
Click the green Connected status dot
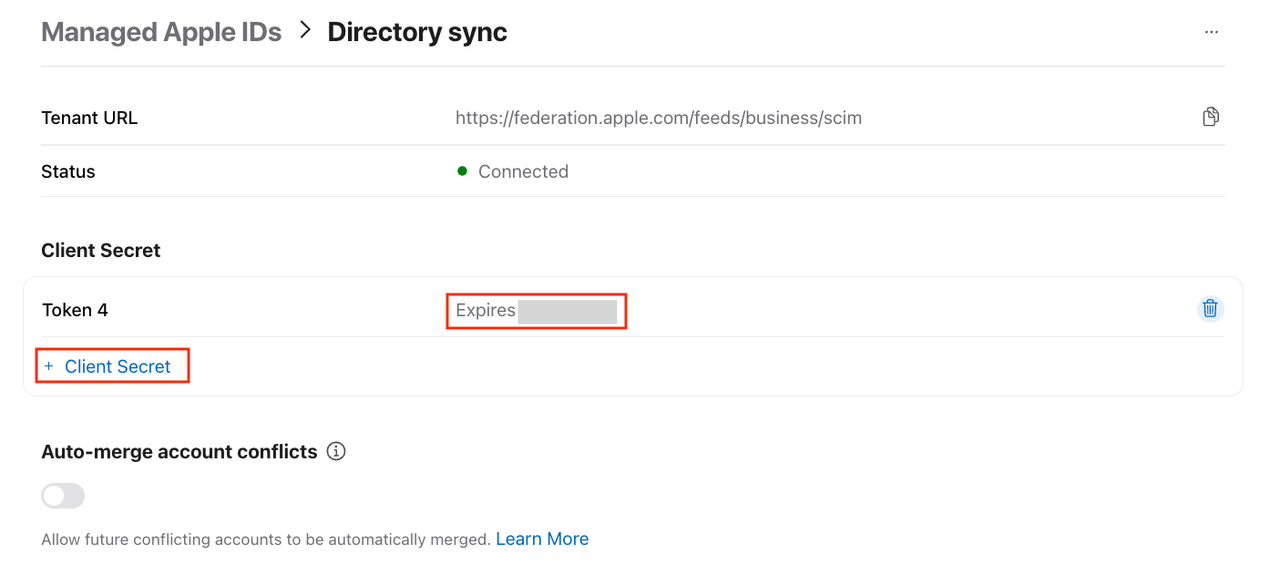(x=462, y=171)
